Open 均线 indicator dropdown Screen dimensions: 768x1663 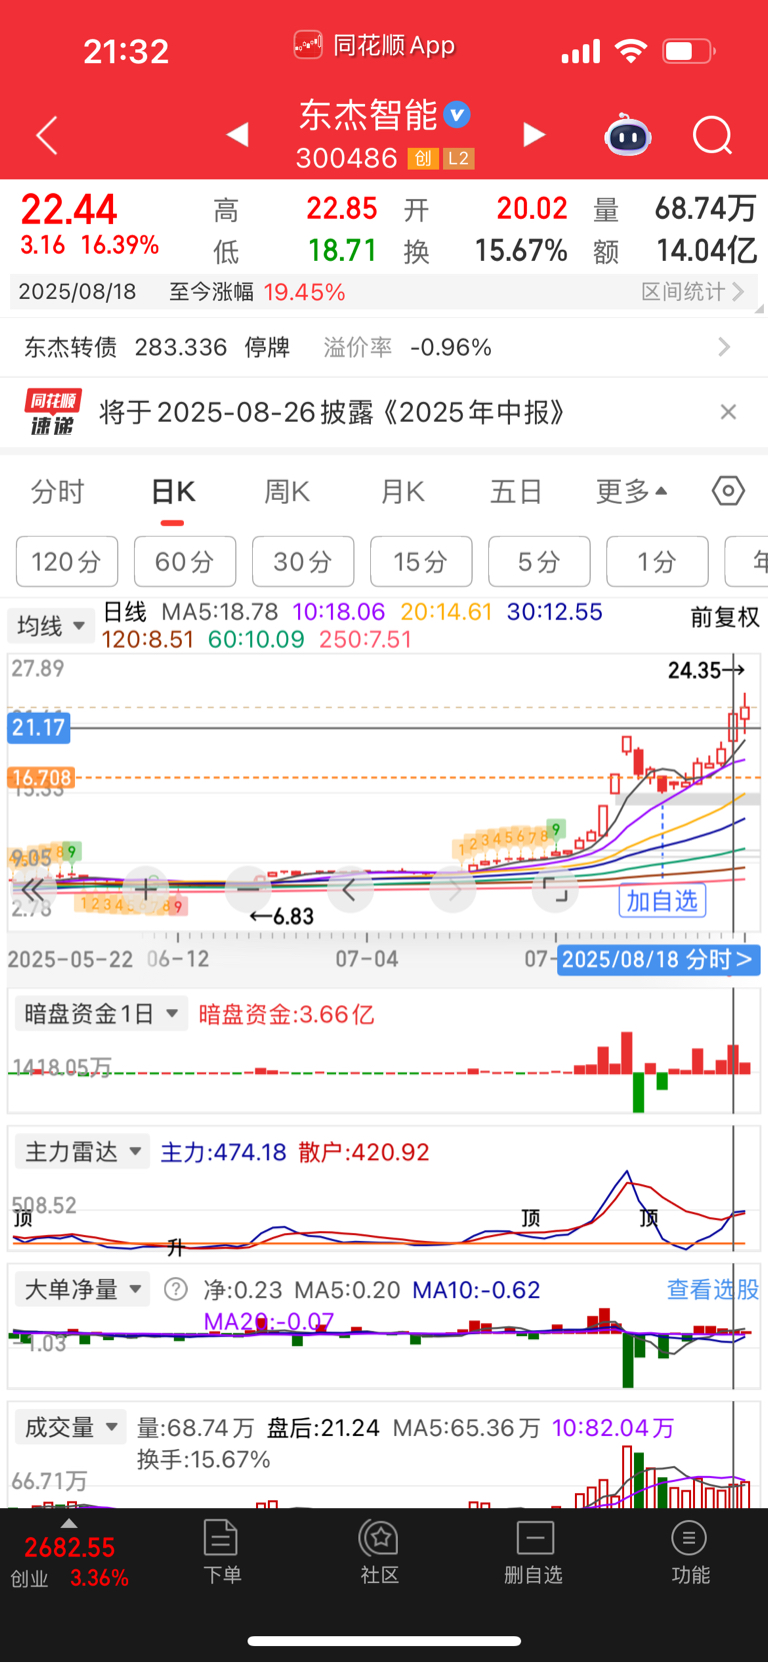tap(50, 626)
